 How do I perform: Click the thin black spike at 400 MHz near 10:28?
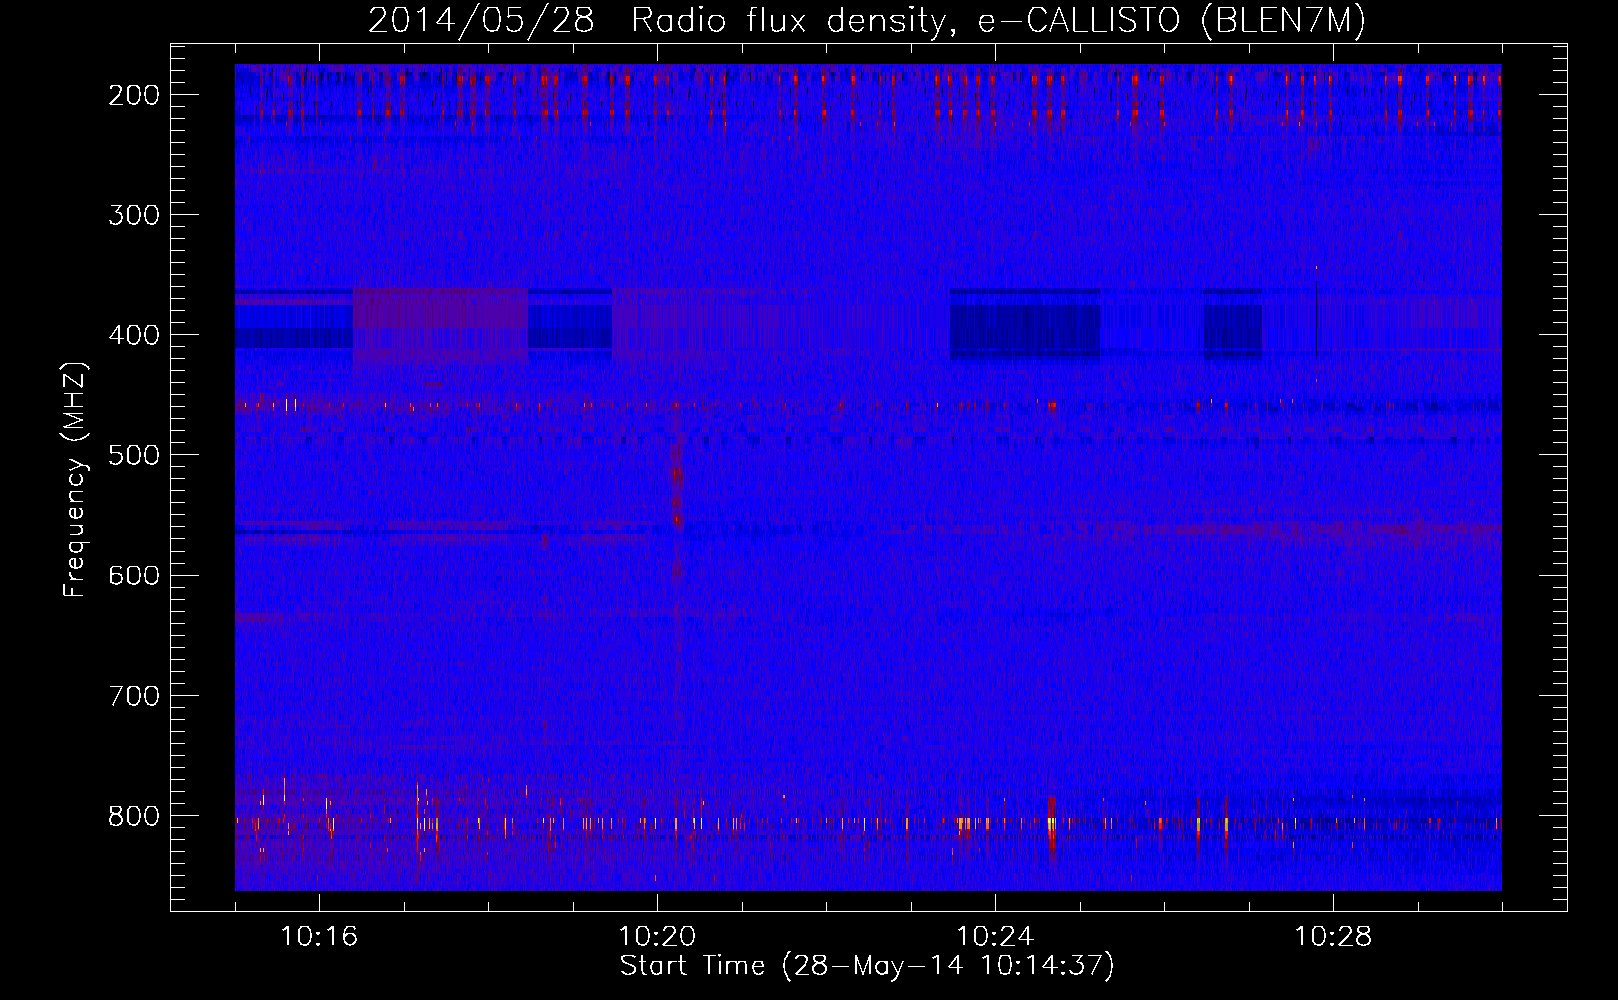(1316, 320)
